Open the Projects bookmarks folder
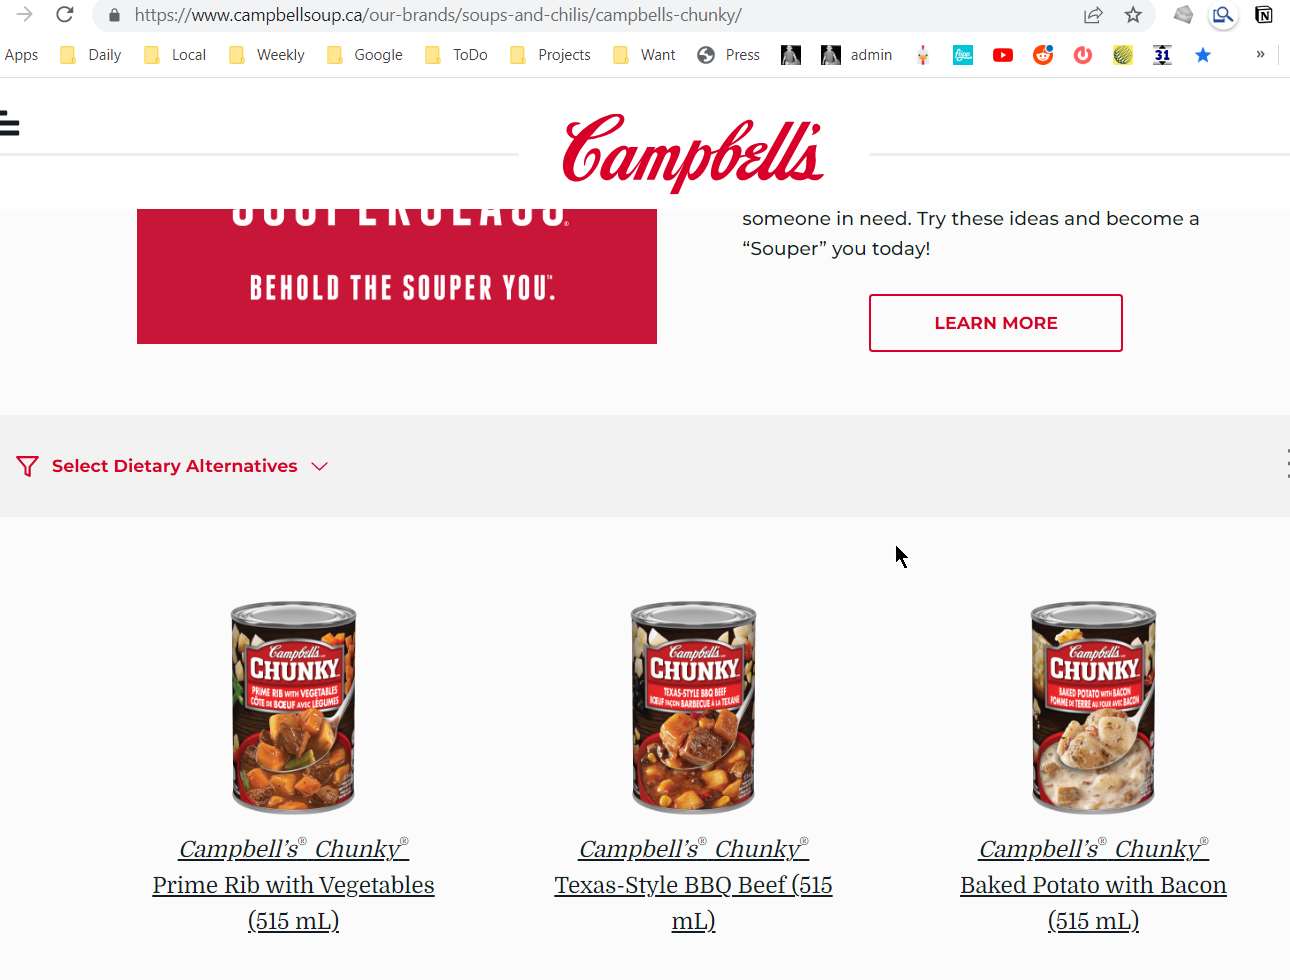Screen dimensions: 1290x980 coord(550,55)
